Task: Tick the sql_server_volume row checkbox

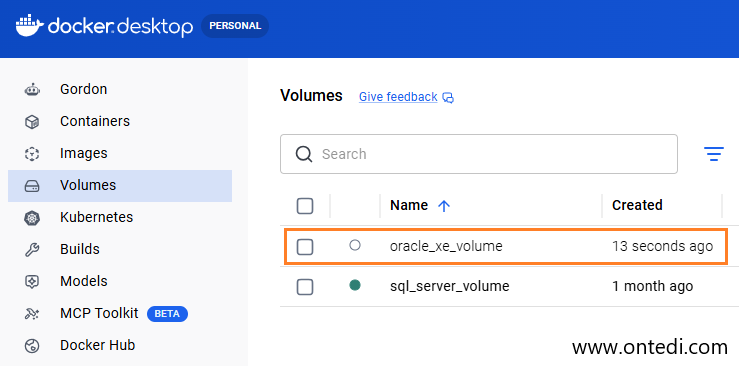Action: (x=305, y=286)
